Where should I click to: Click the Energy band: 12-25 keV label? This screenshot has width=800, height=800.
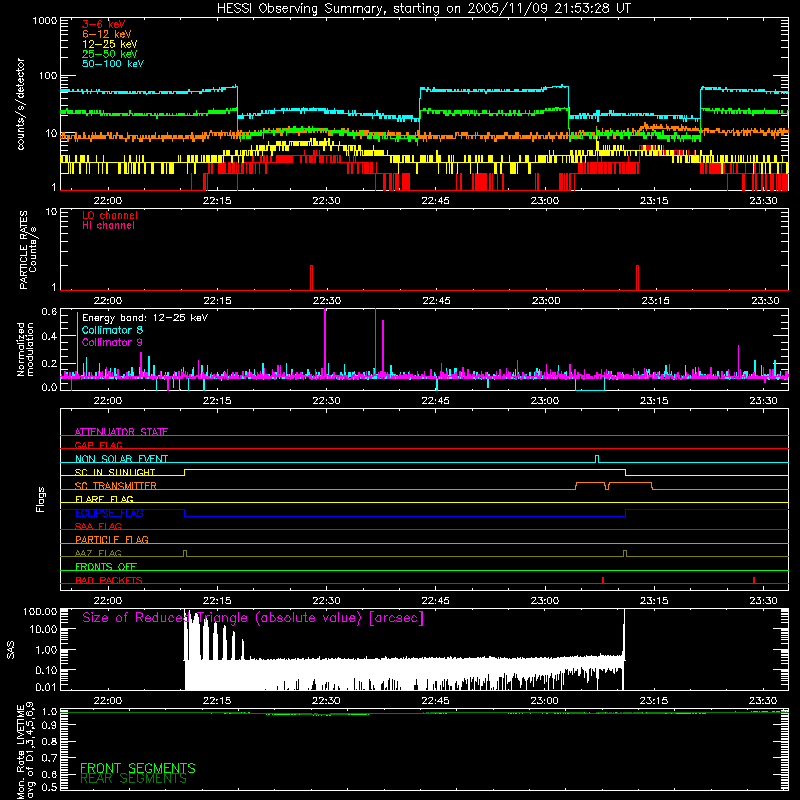point(145,318)
